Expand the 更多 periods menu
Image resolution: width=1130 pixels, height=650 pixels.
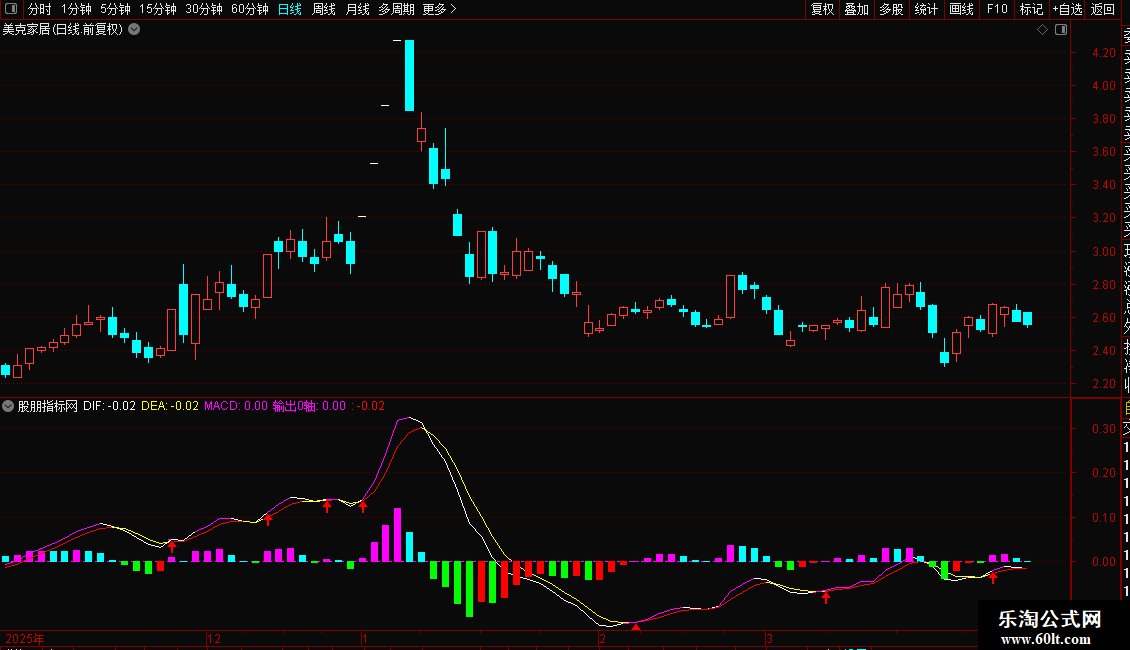439,9
